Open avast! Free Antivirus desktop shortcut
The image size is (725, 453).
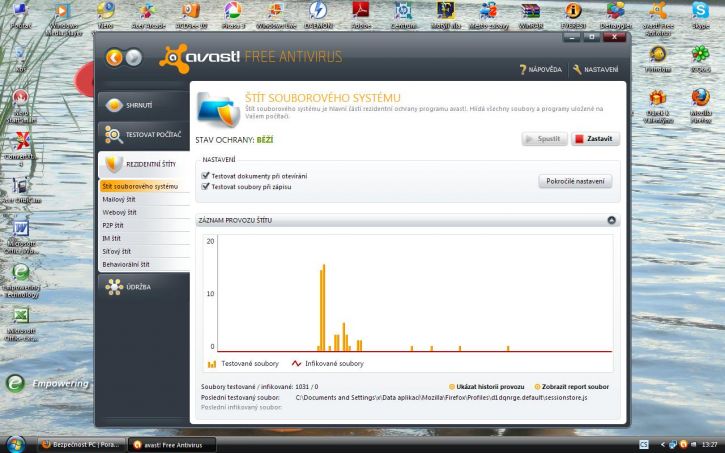coord(658,18)
